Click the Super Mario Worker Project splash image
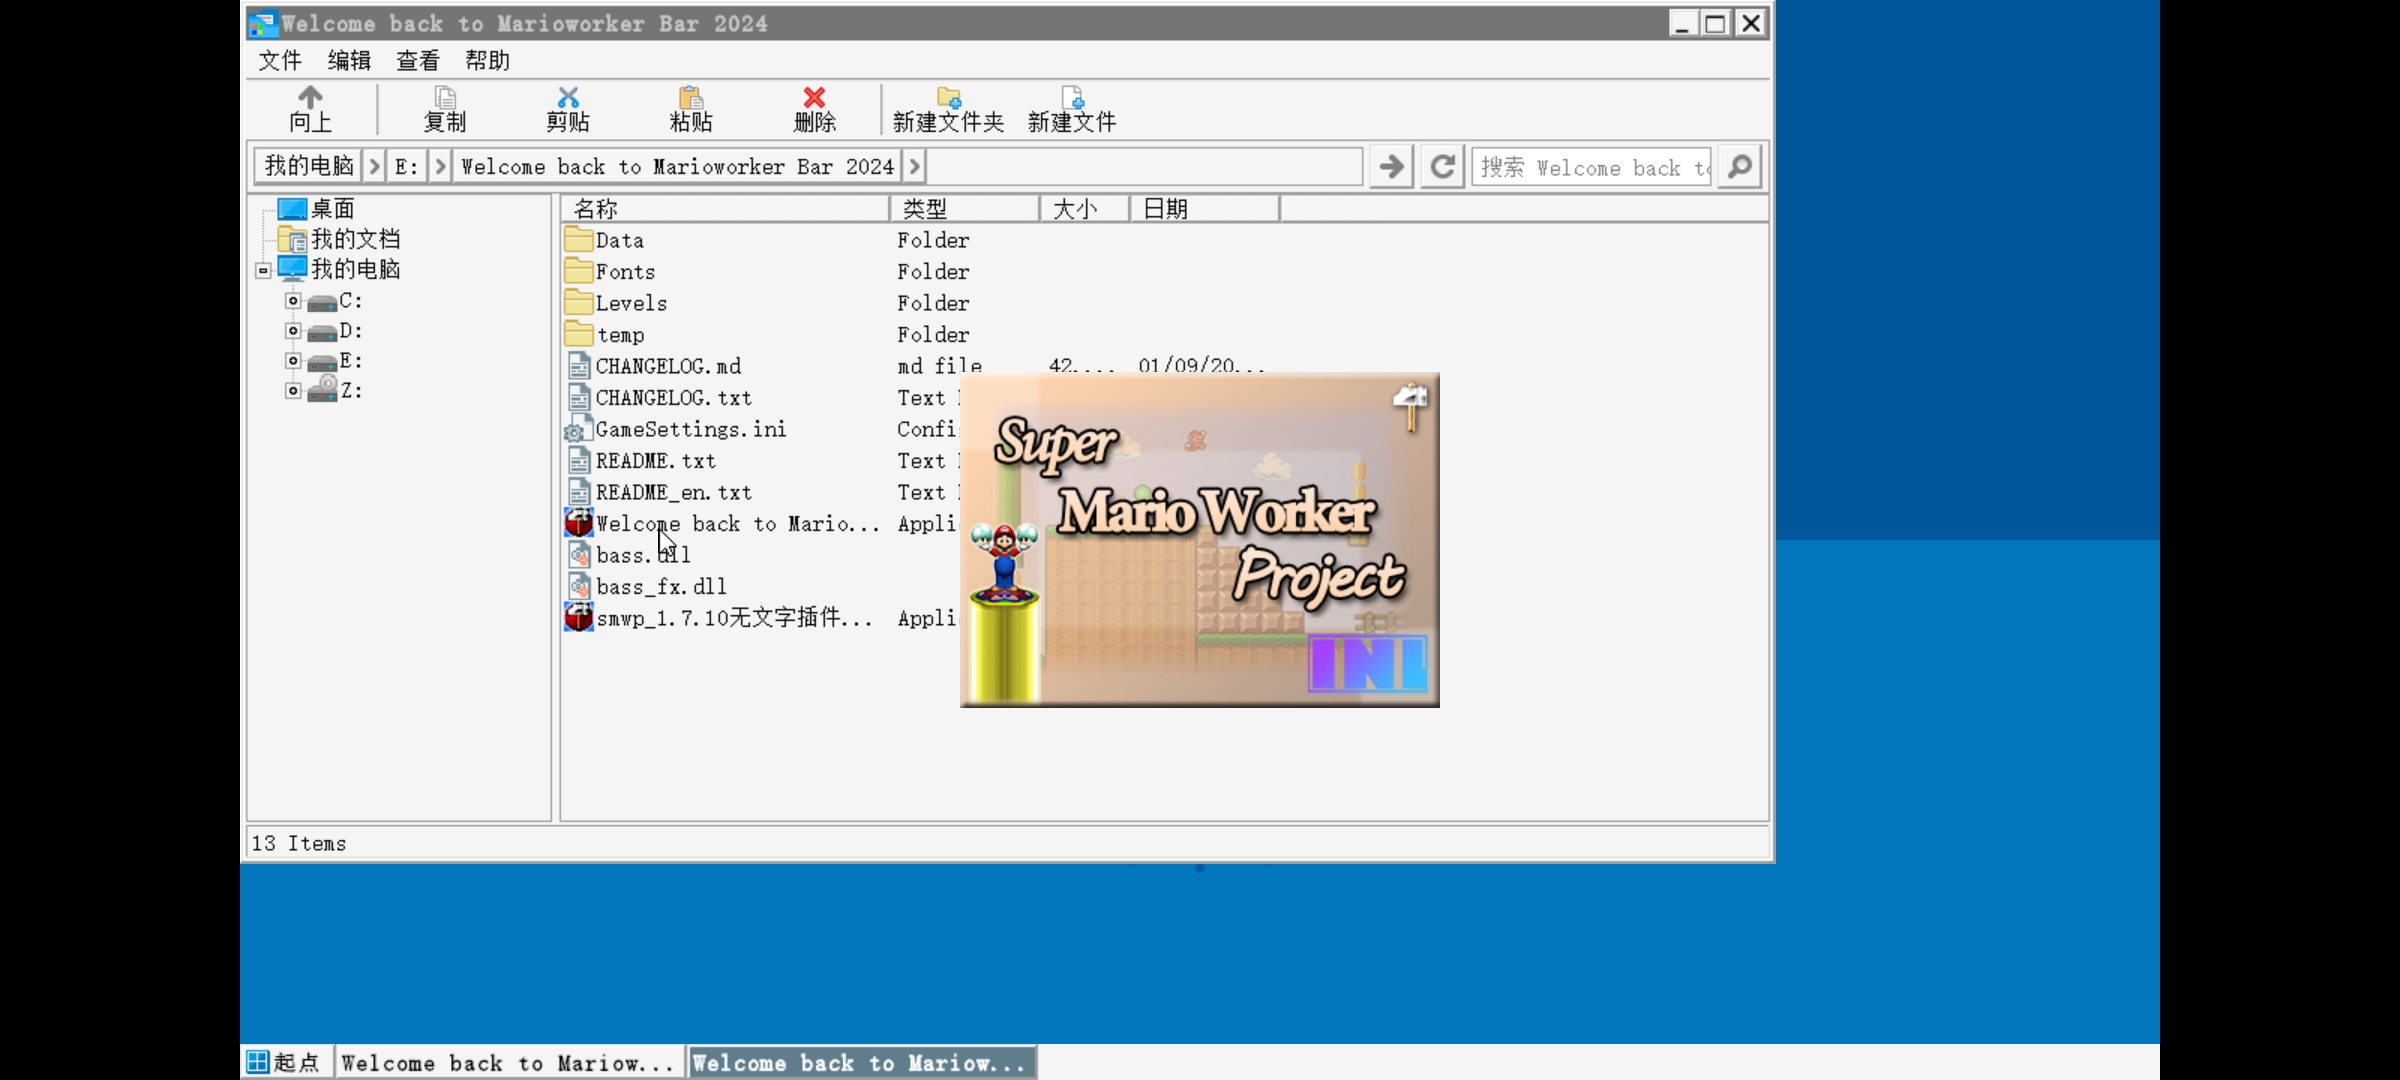The height and width of the screenshot is (1080, 2400). 1200,540
